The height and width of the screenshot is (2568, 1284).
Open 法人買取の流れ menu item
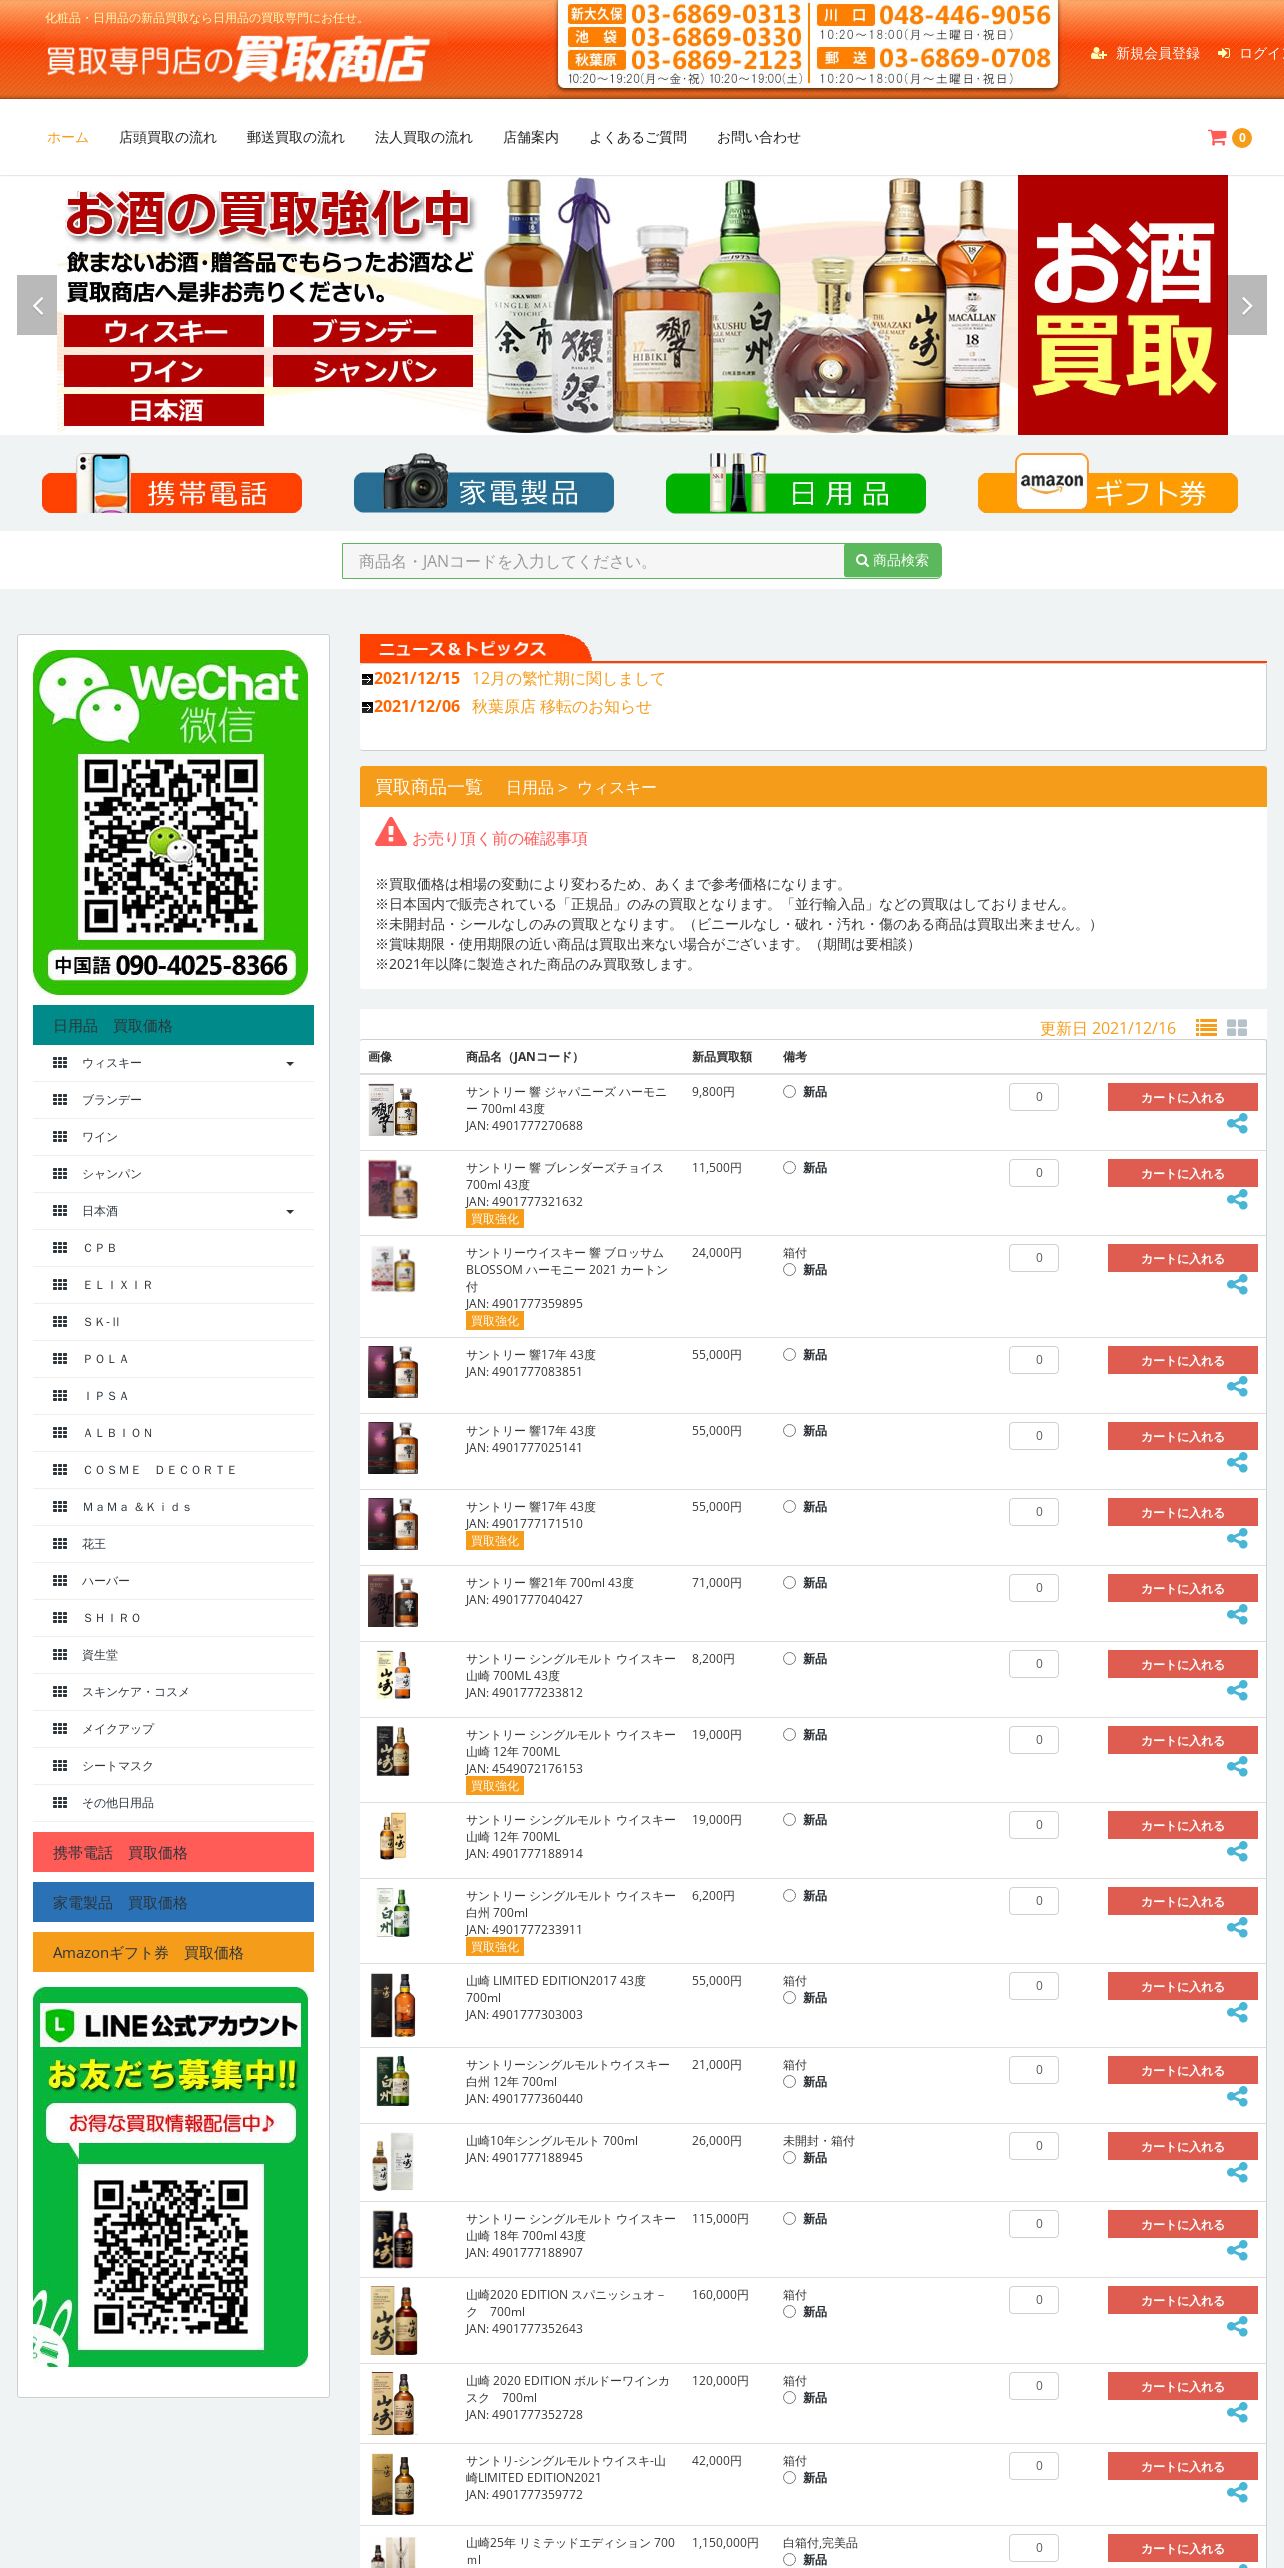point(423,138)
